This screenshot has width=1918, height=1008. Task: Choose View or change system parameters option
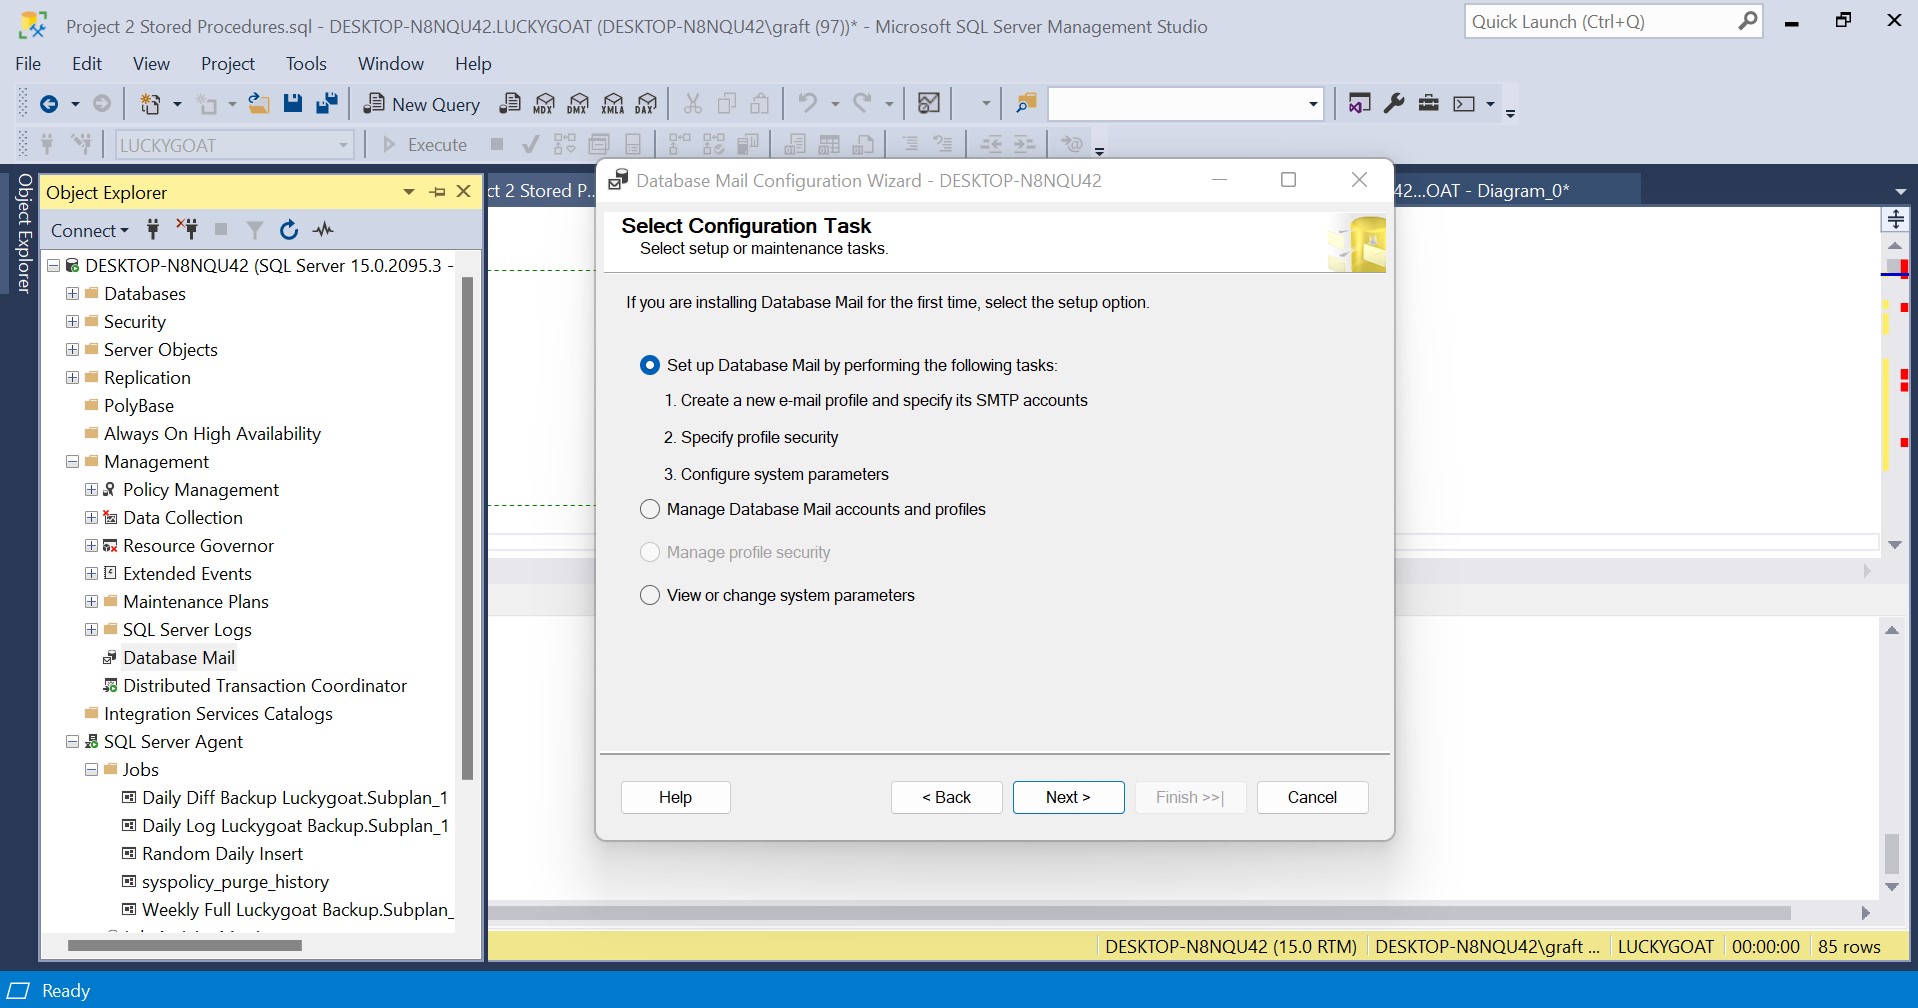click(650, 595)
